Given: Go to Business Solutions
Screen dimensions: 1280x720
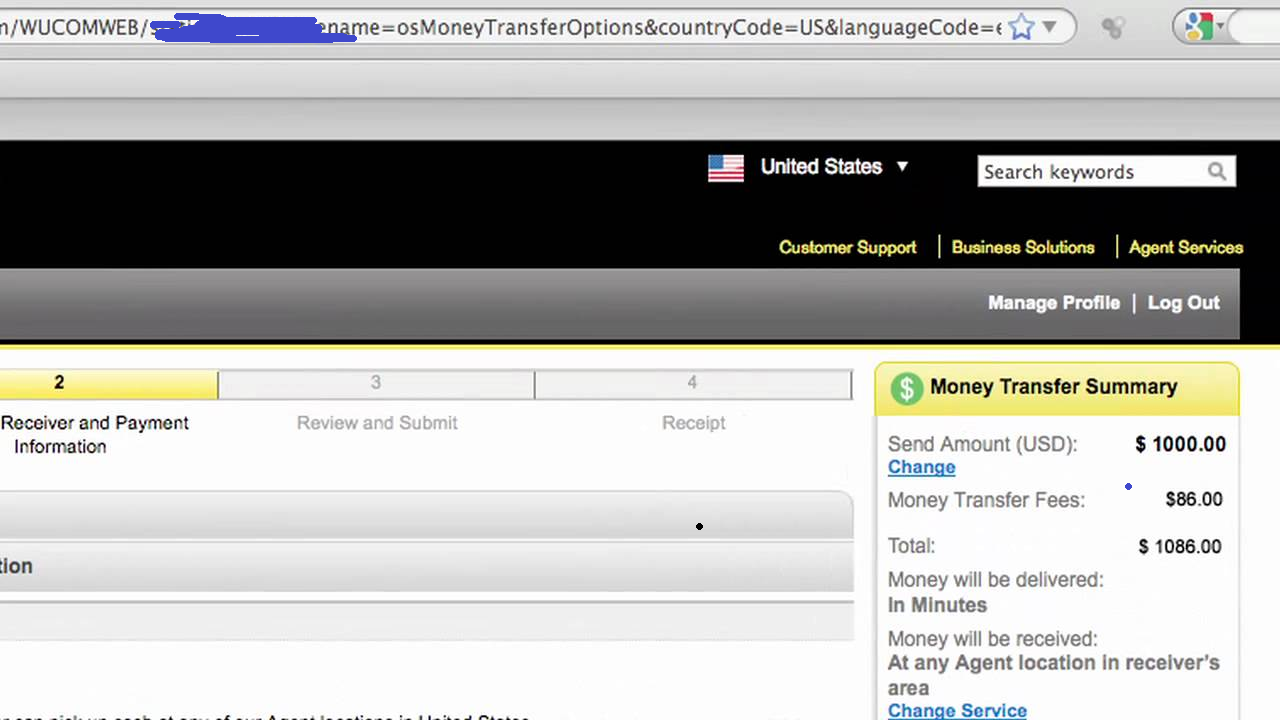Looking at the screenshot, I should pos(1023,247).
